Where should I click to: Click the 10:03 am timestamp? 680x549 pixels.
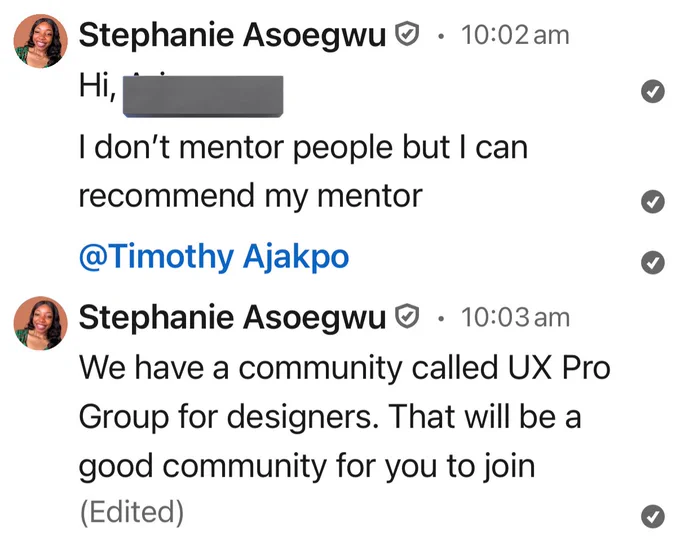click(515, 317)
